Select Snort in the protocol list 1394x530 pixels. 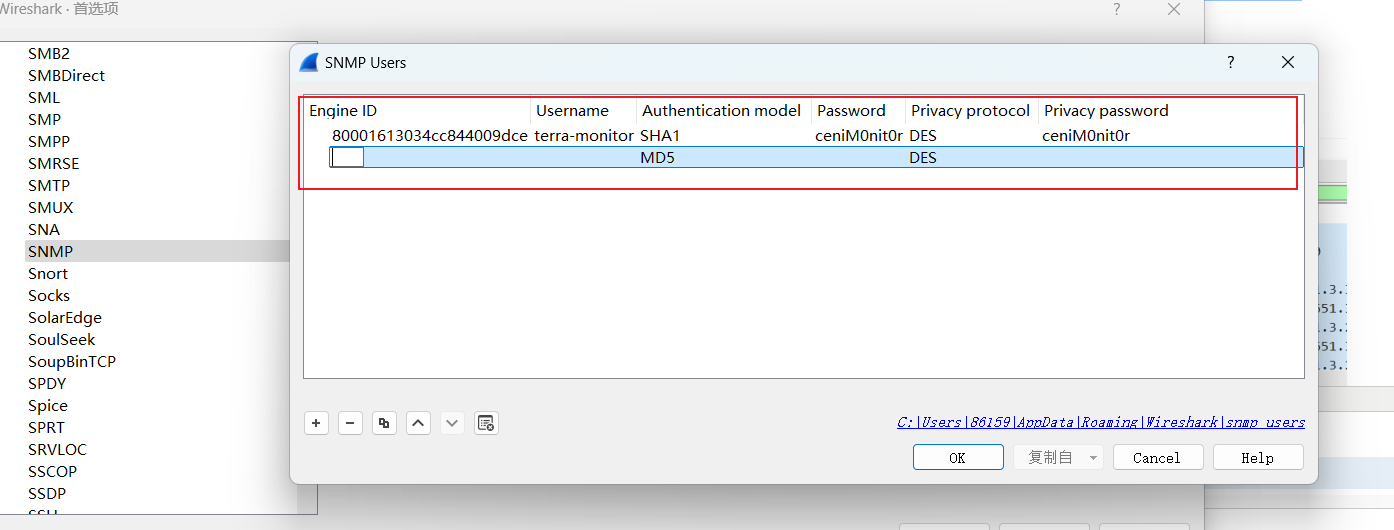pos(48,273)
